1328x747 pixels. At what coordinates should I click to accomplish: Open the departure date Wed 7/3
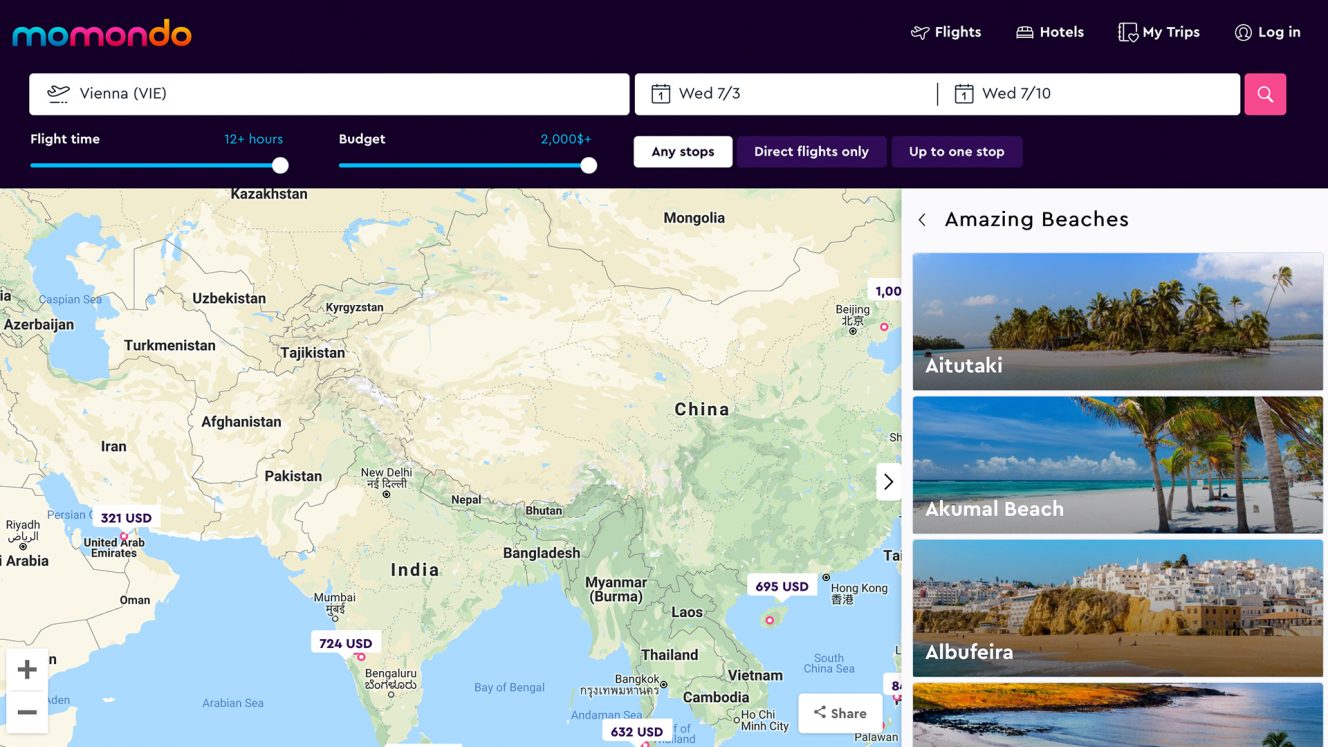(x=786, y=94)
